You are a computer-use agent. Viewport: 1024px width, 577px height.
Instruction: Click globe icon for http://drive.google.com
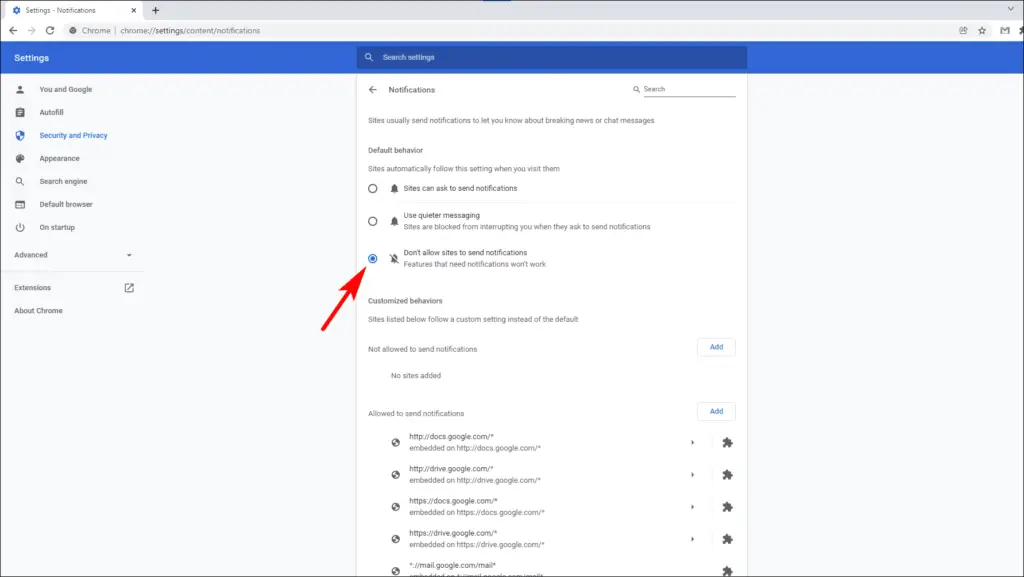pos(396,475)
